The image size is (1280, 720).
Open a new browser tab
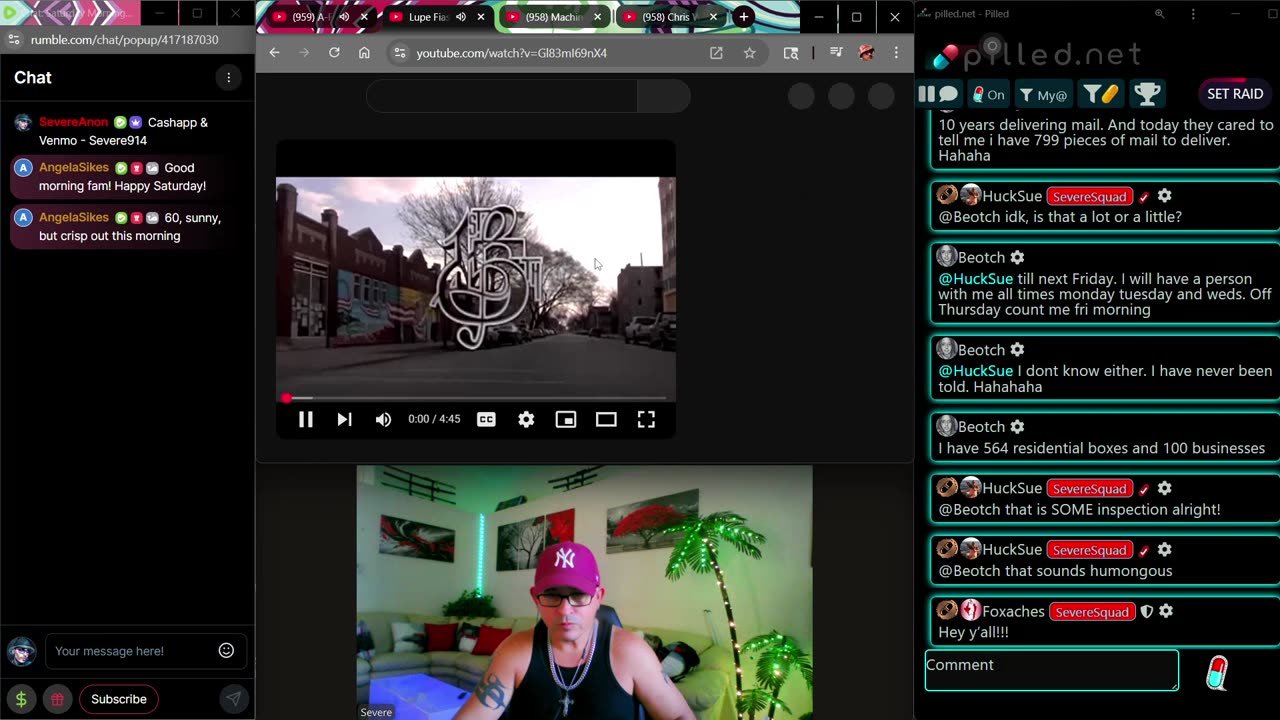click(743, 17)
